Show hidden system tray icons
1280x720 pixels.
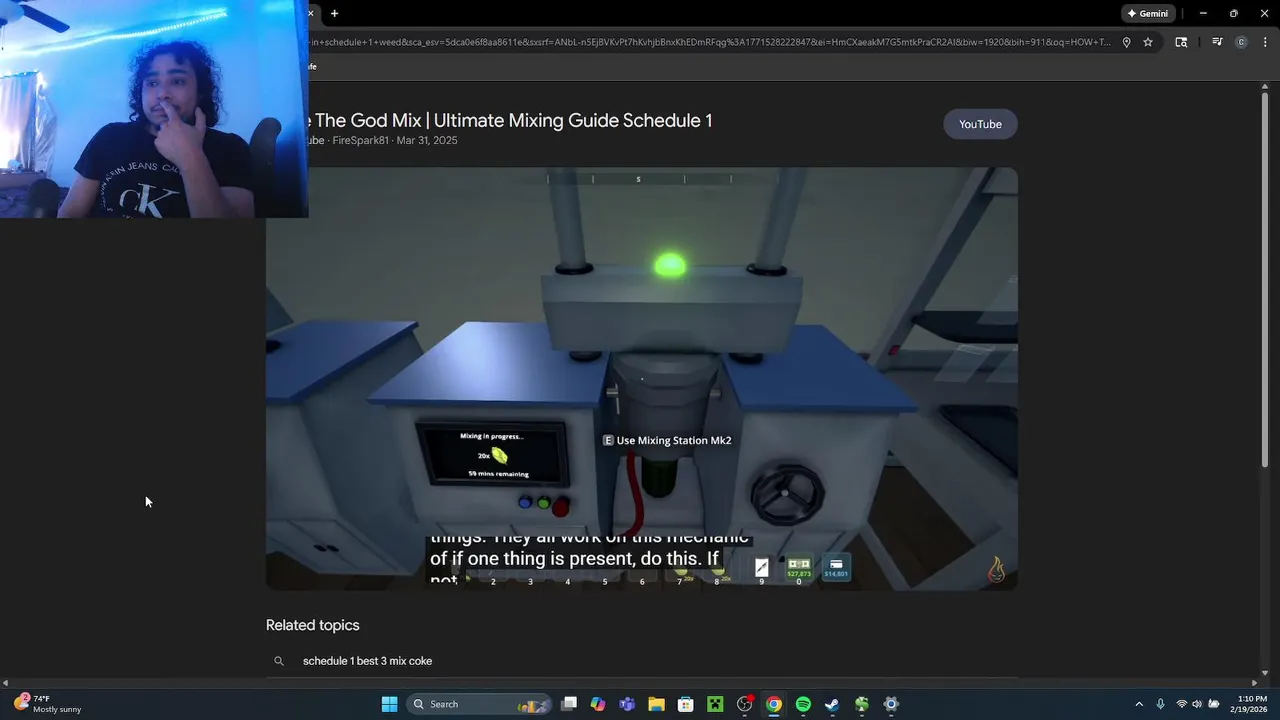click(1138, 704)
